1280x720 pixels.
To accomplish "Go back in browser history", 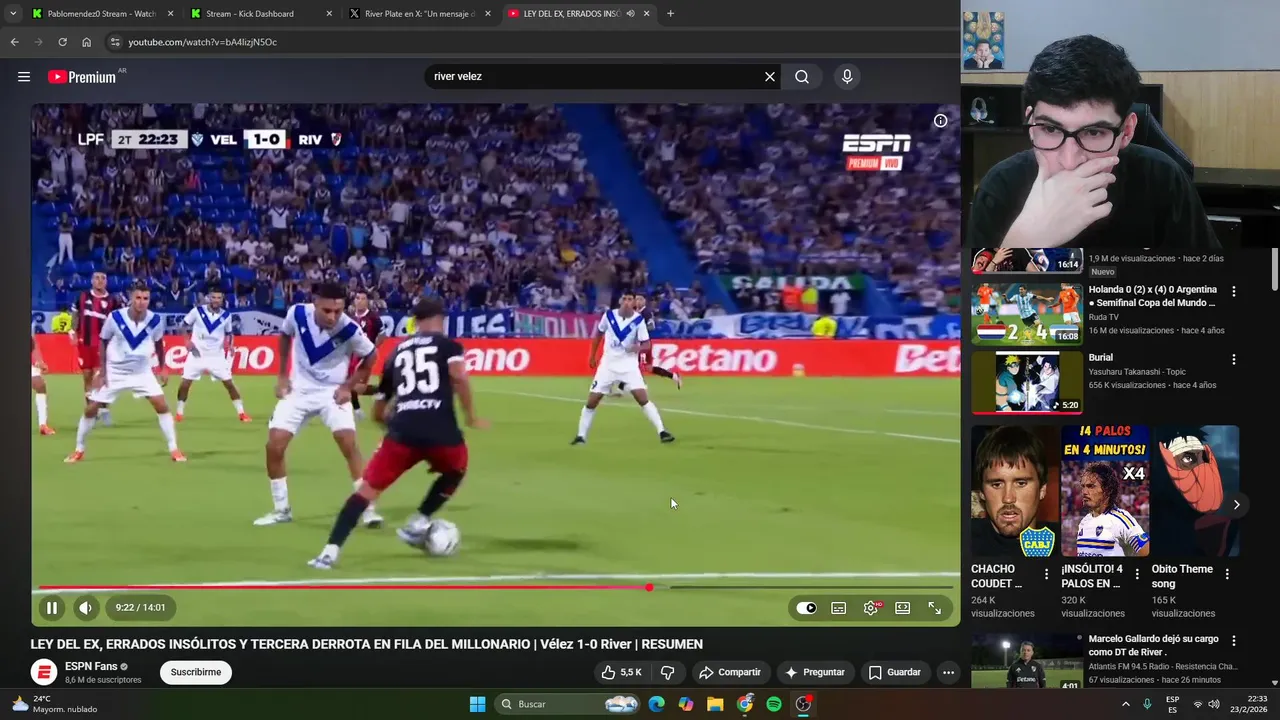I will coord(14,42).
